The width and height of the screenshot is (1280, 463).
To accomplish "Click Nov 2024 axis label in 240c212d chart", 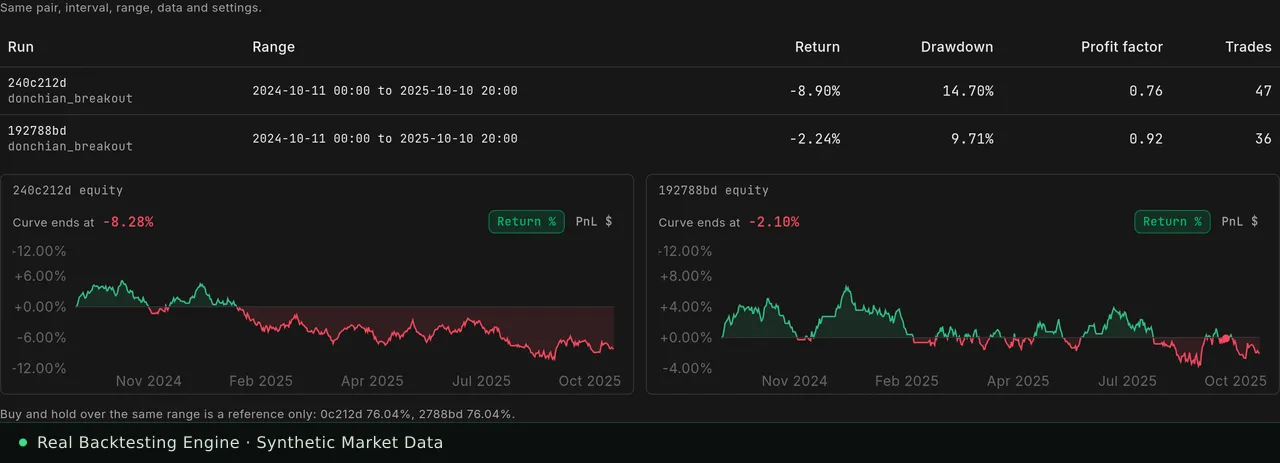I will (149, 380).
